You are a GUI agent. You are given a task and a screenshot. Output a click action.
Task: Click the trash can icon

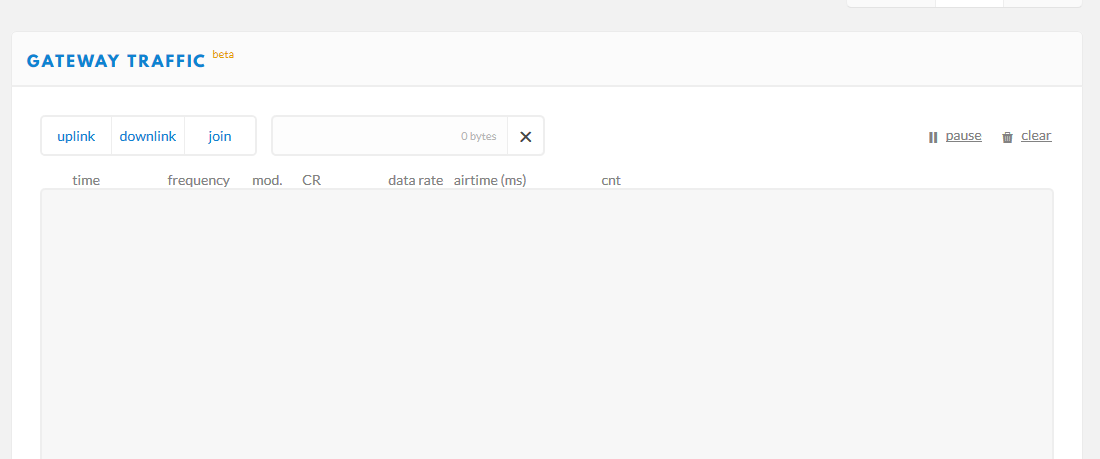[1007, 138]
